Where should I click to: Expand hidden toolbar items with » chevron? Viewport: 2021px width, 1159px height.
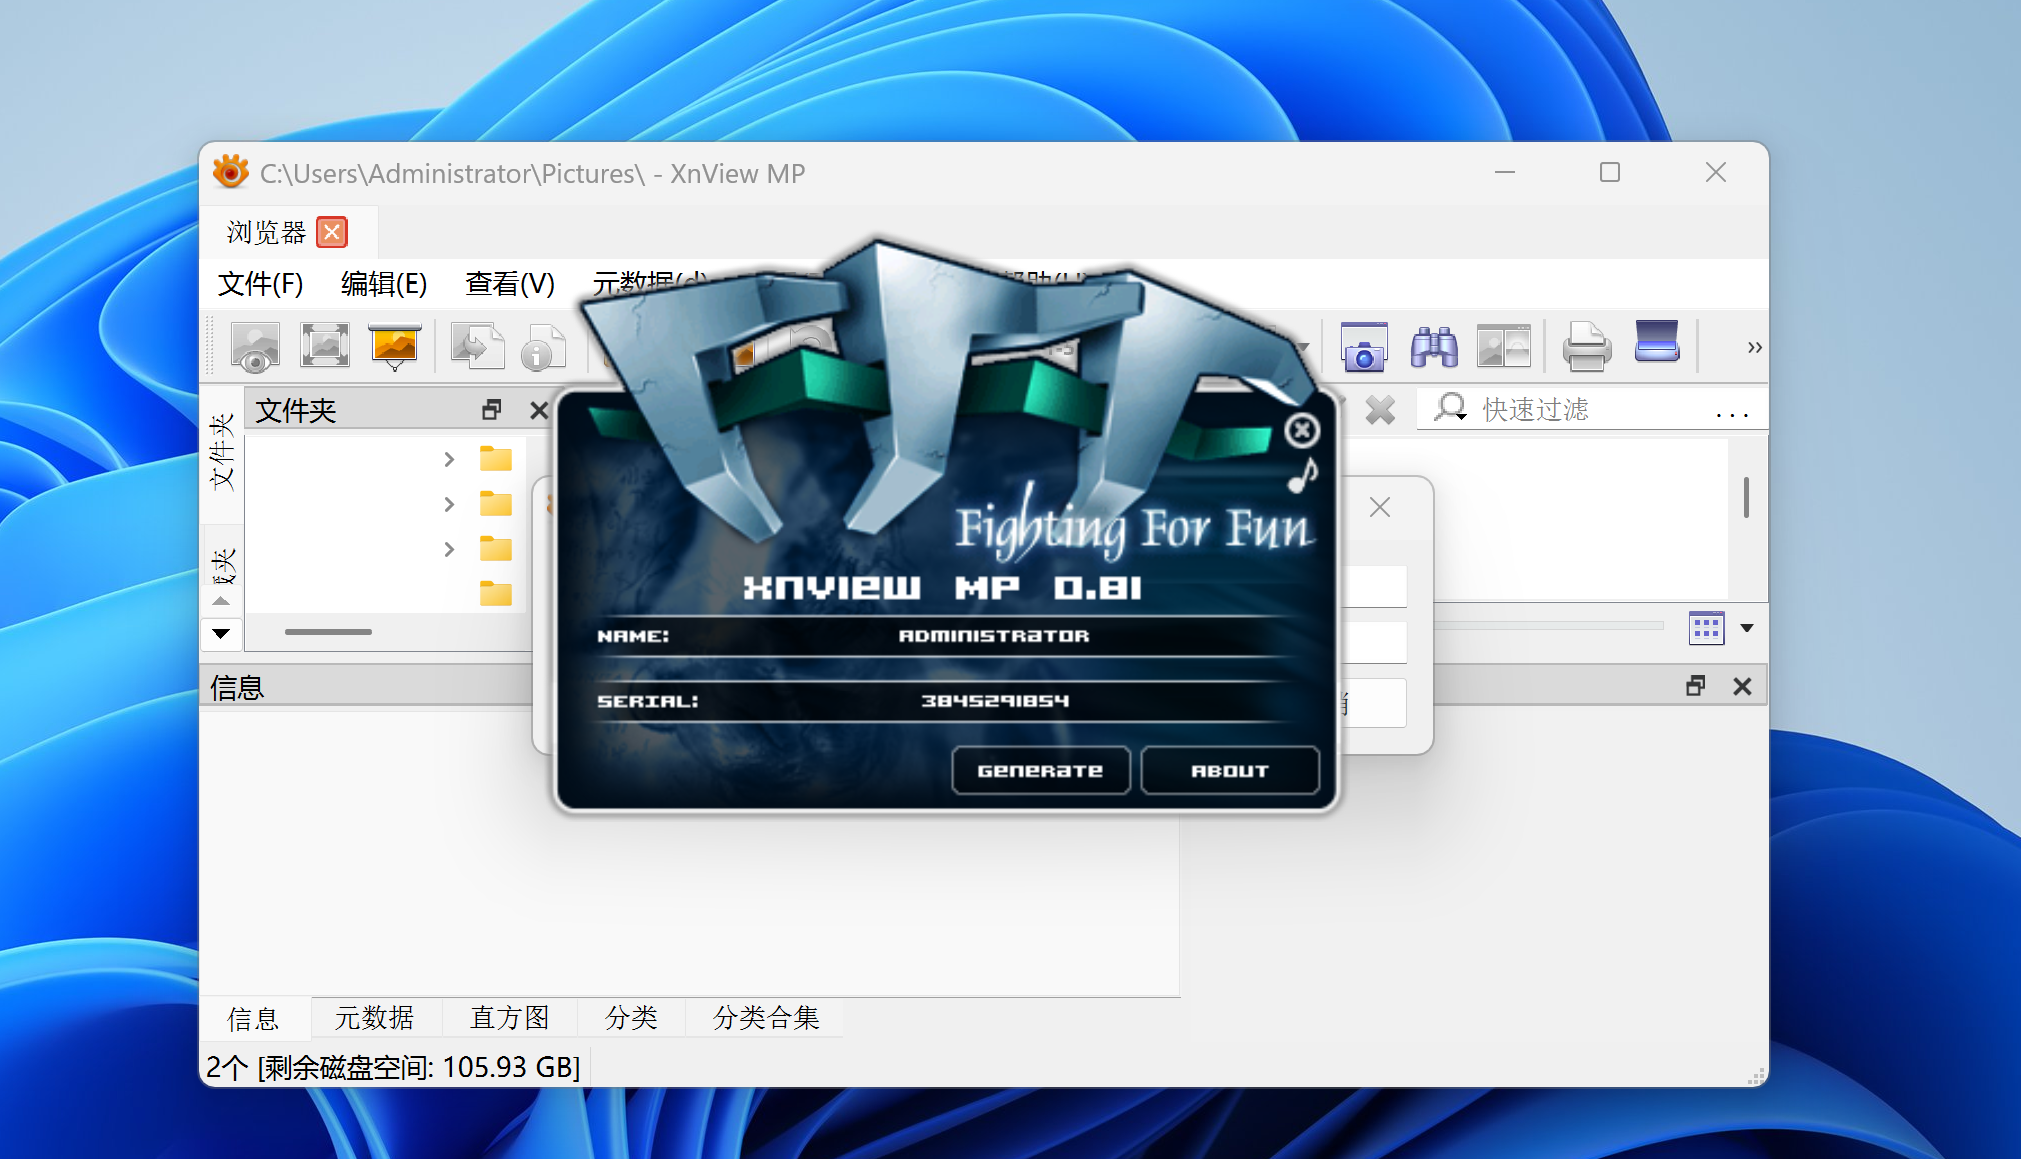1754,347
